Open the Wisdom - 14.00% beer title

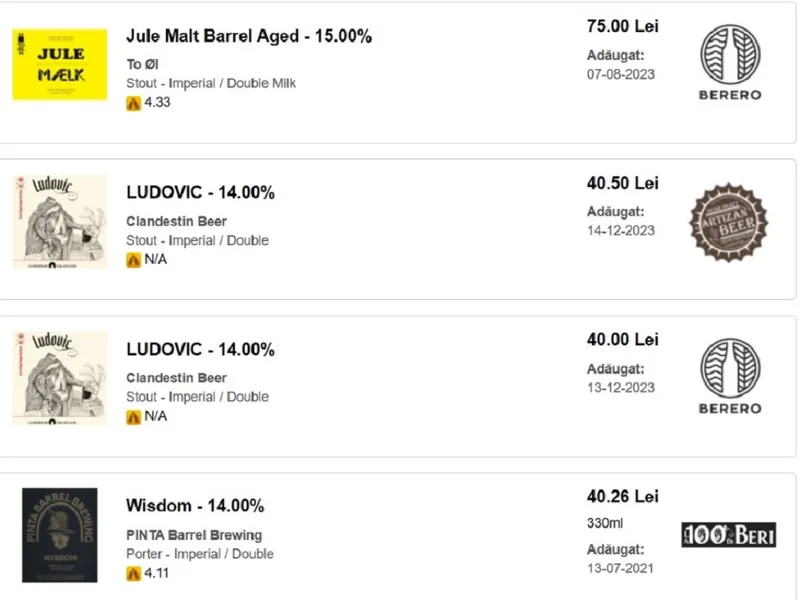[195, 505]
